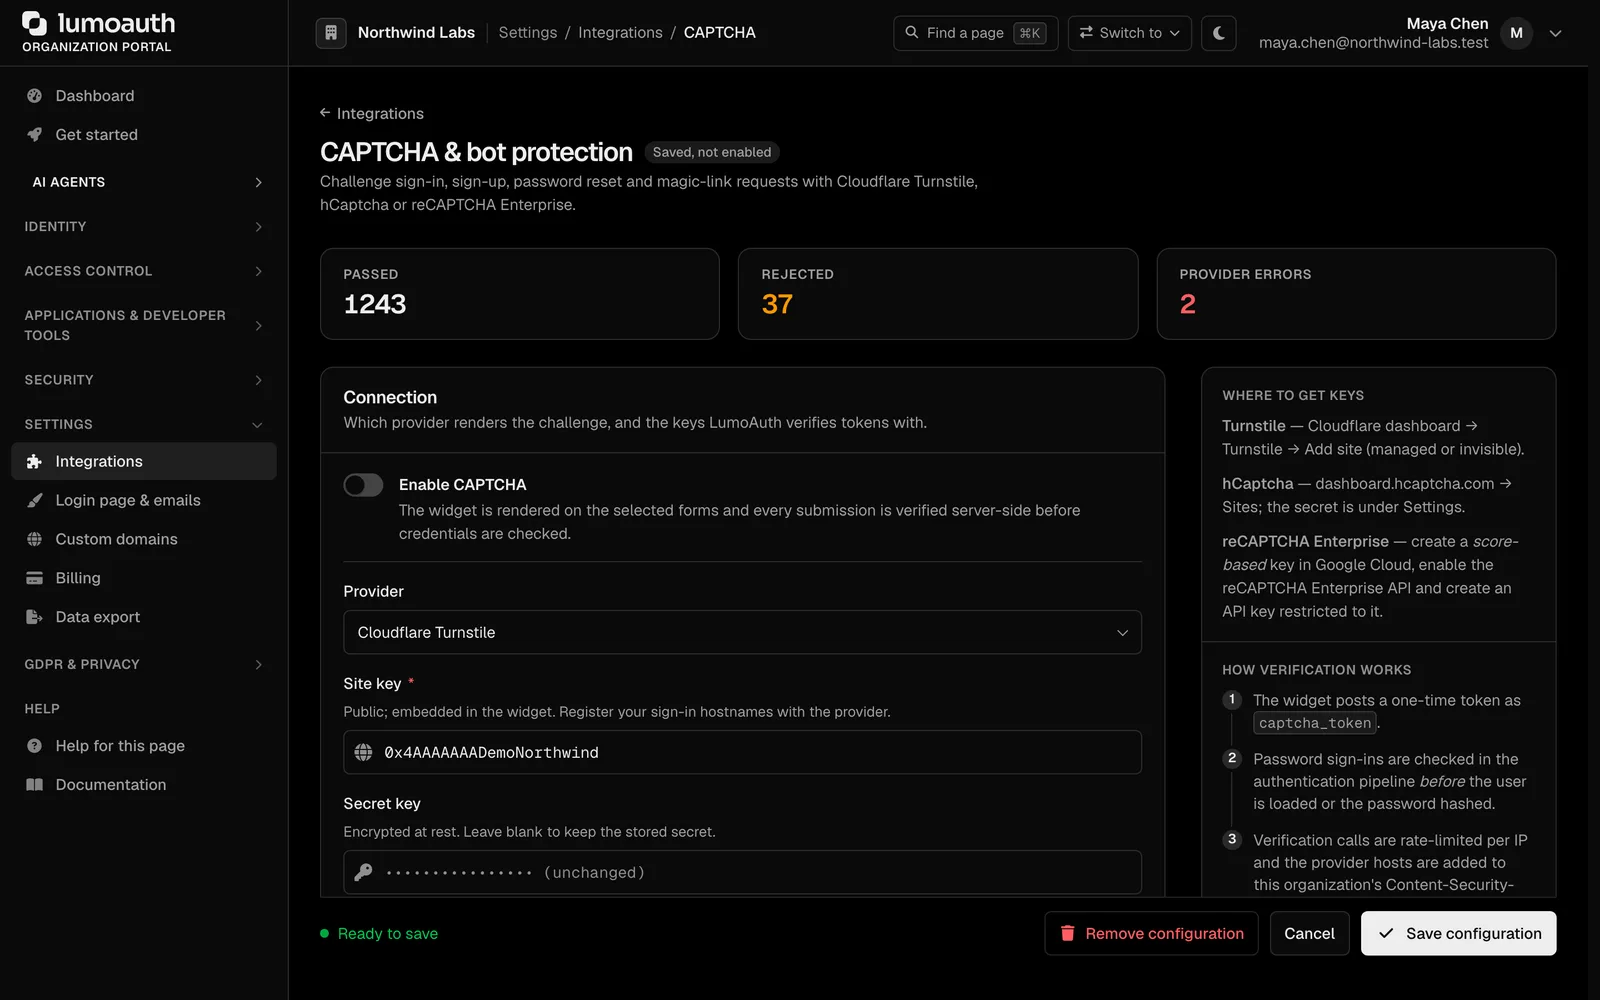Image resolution: width=1600 pixels, height=1000 pixels.
Task: Click the Ready to save status
Action: pyautogui.click(x=379, y=933)
